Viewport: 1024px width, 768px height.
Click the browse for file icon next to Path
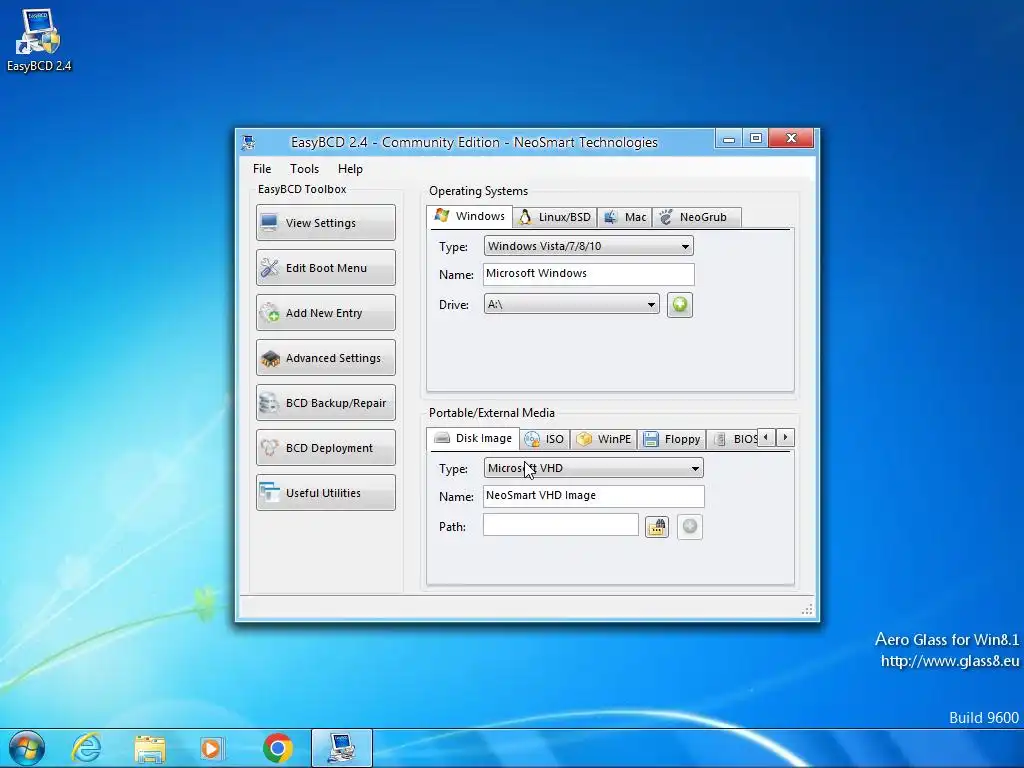point(657,526)
